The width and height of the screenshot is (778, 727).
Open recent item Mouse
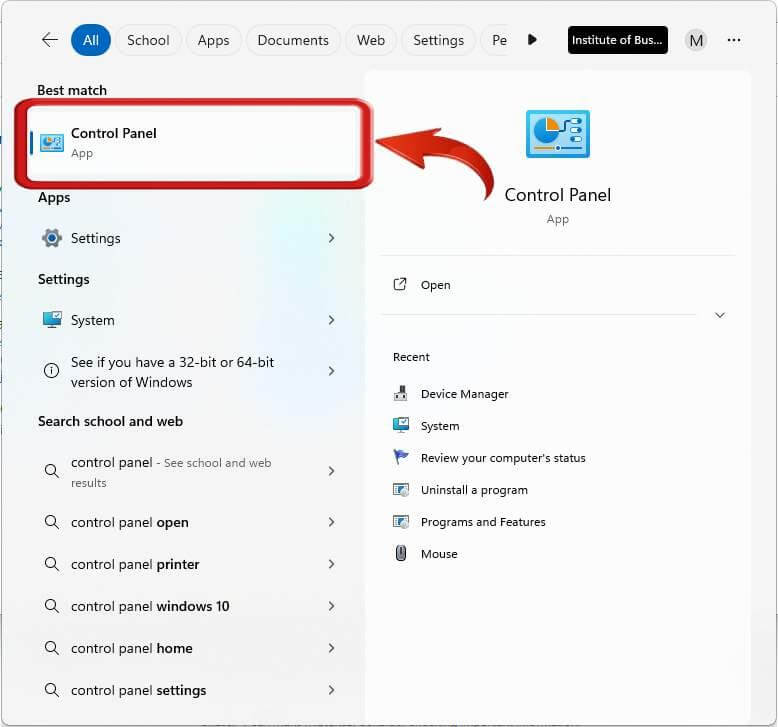coord(439,554)
